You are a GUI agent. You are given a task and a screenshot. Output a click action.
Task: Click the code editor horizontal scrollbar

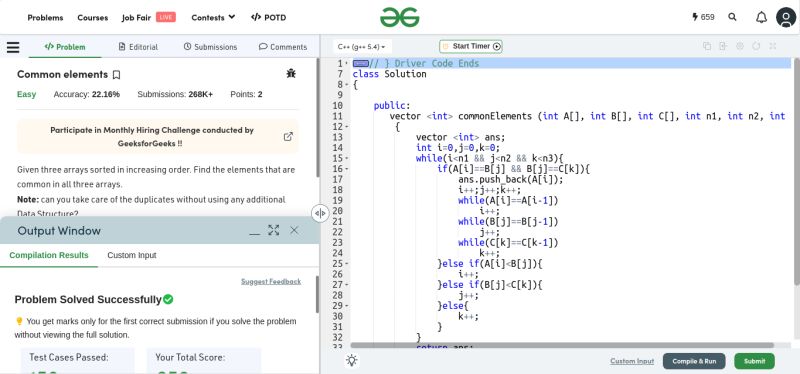coord(562,345)
